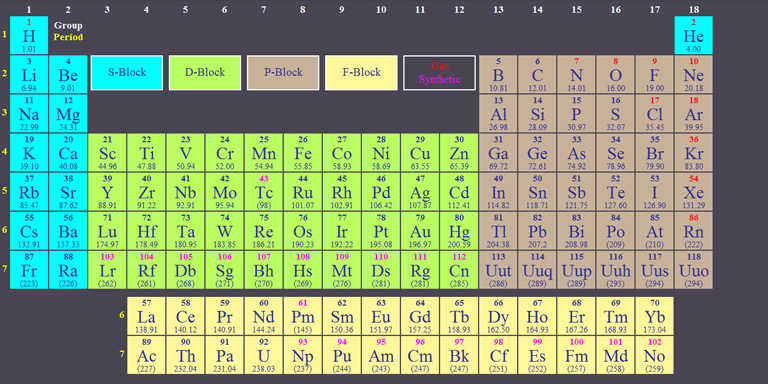Select the Lanthanum (La) element tile

pyautogui.click(x=146, y=316)
